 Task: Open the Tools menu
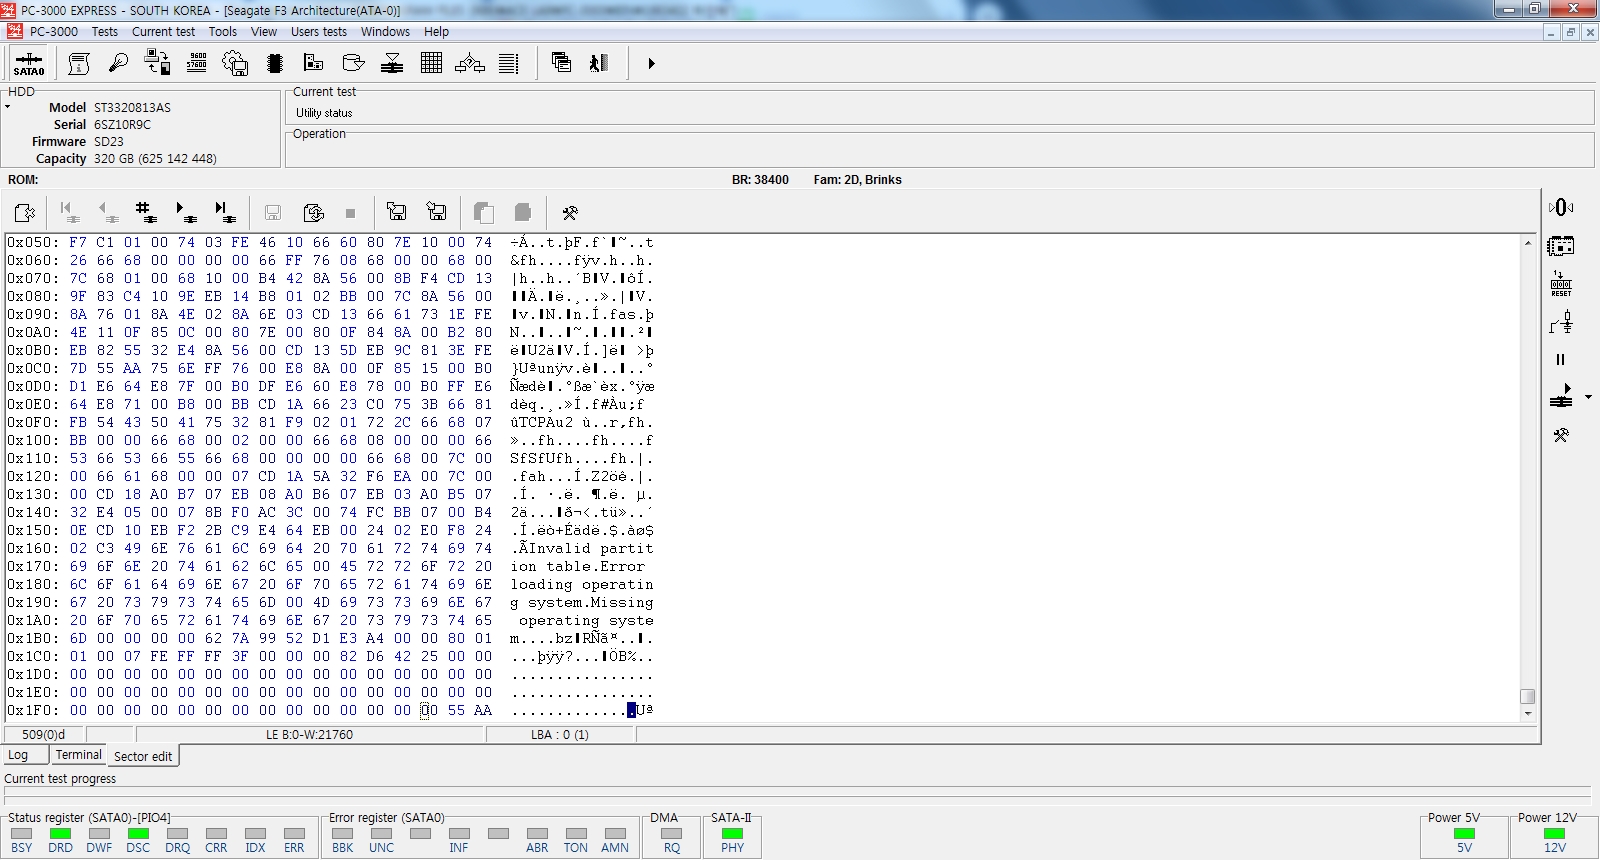click(x=223, y=31)
